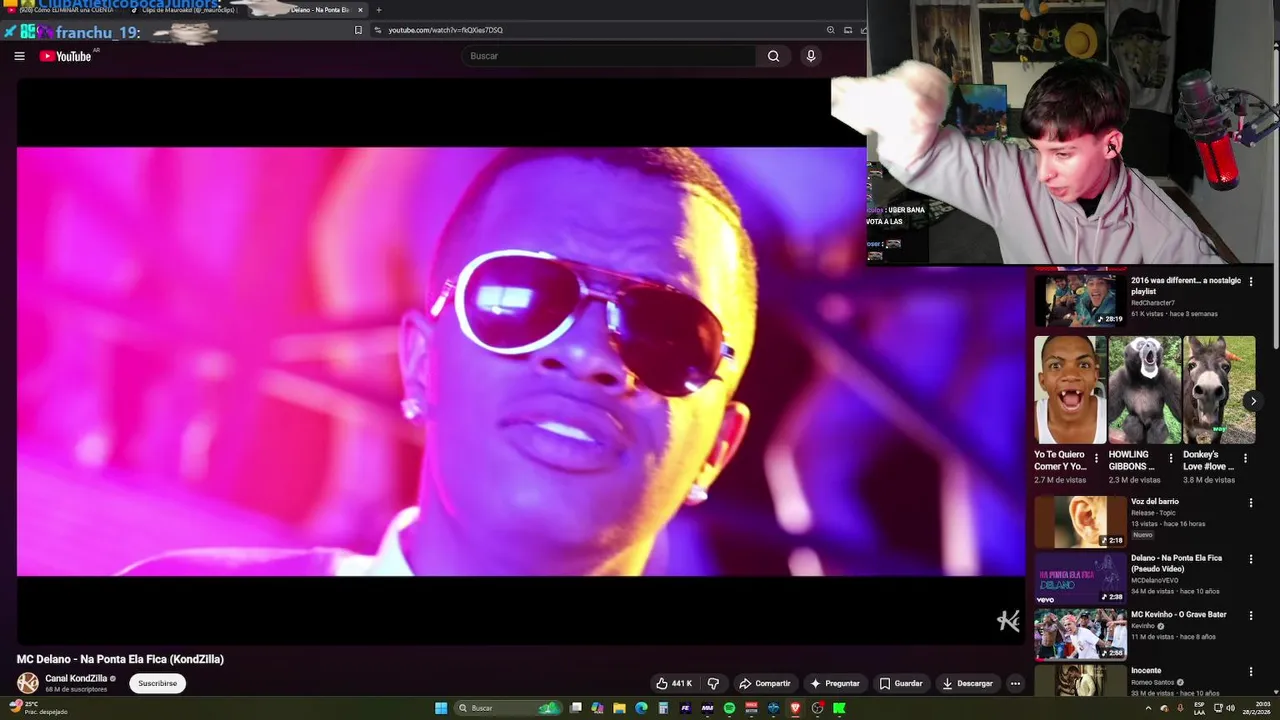
Task: Select the Delano - Na Ponta Ela tab
Action: click(310, 10)
